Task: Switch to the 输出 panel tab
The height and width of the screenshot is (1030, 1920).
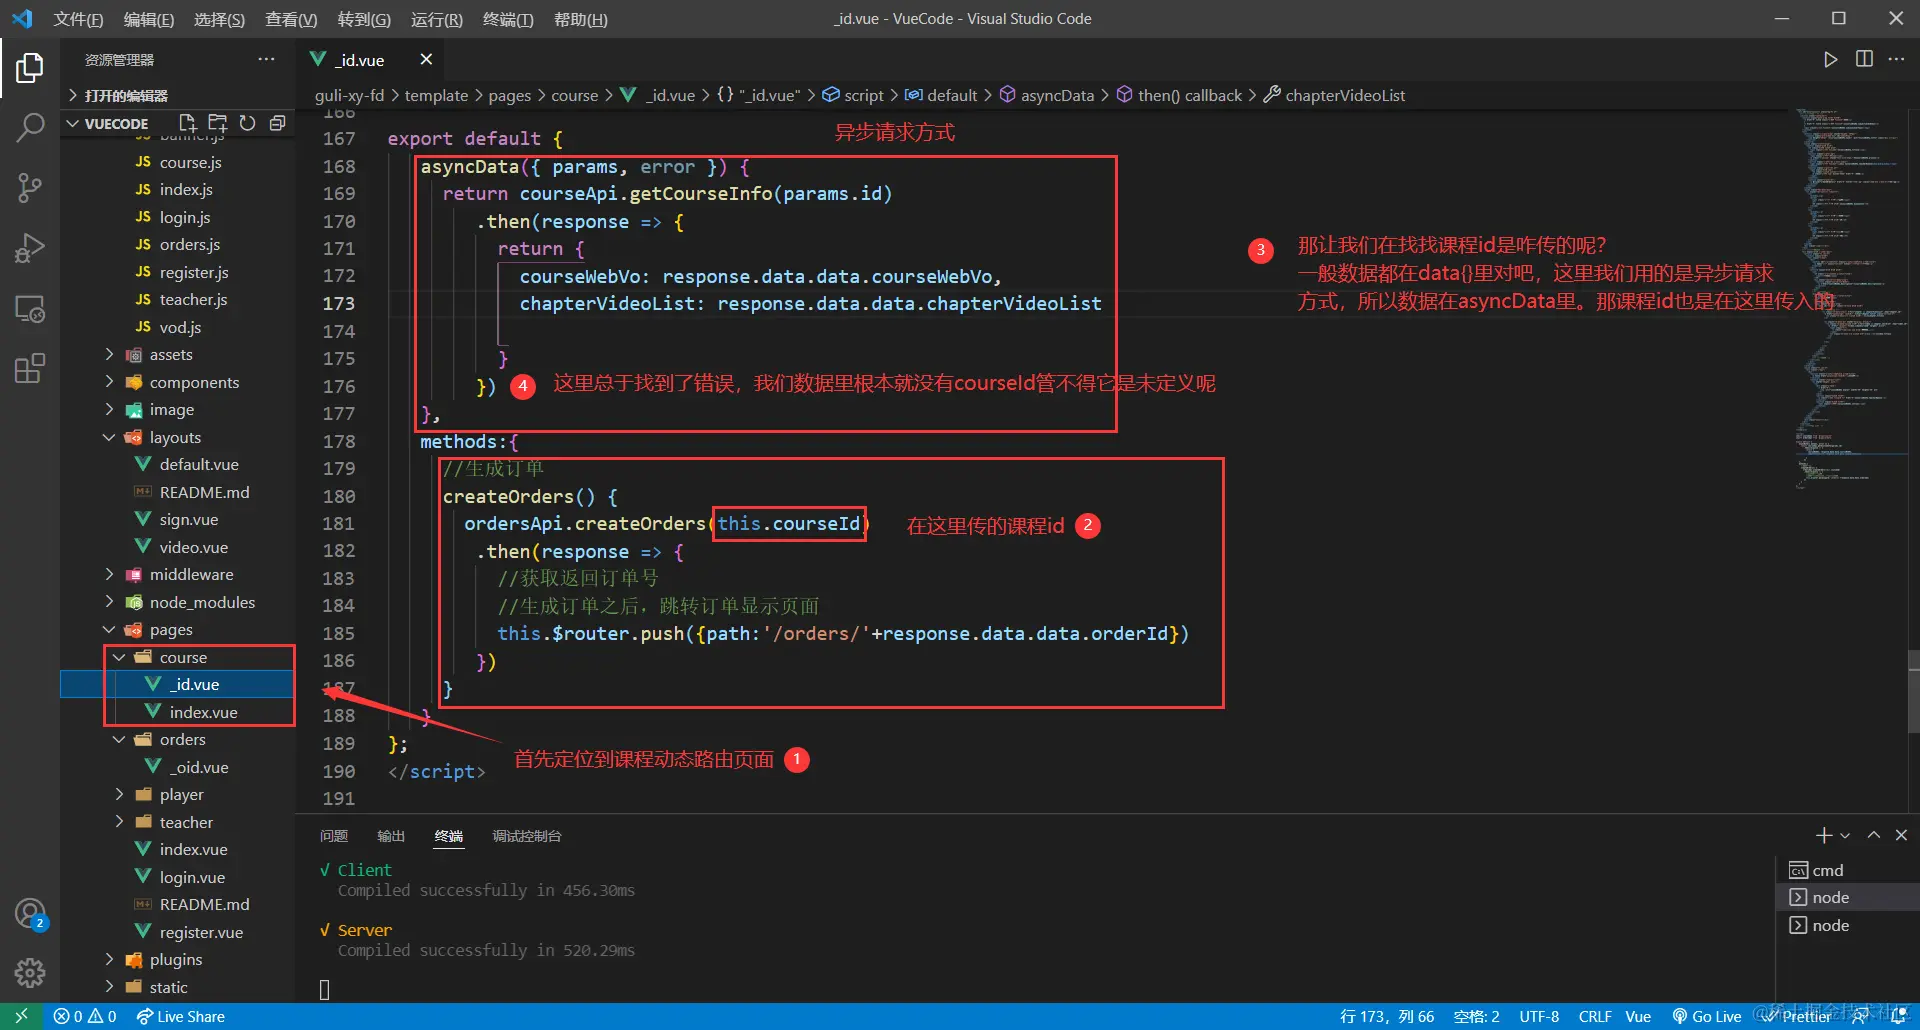Action: (x=391, y=836)
